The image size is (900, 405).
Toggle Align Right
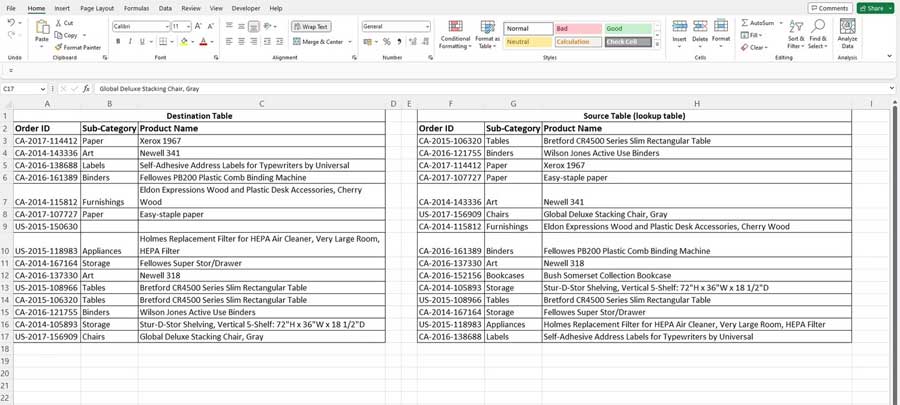point(254,42)
